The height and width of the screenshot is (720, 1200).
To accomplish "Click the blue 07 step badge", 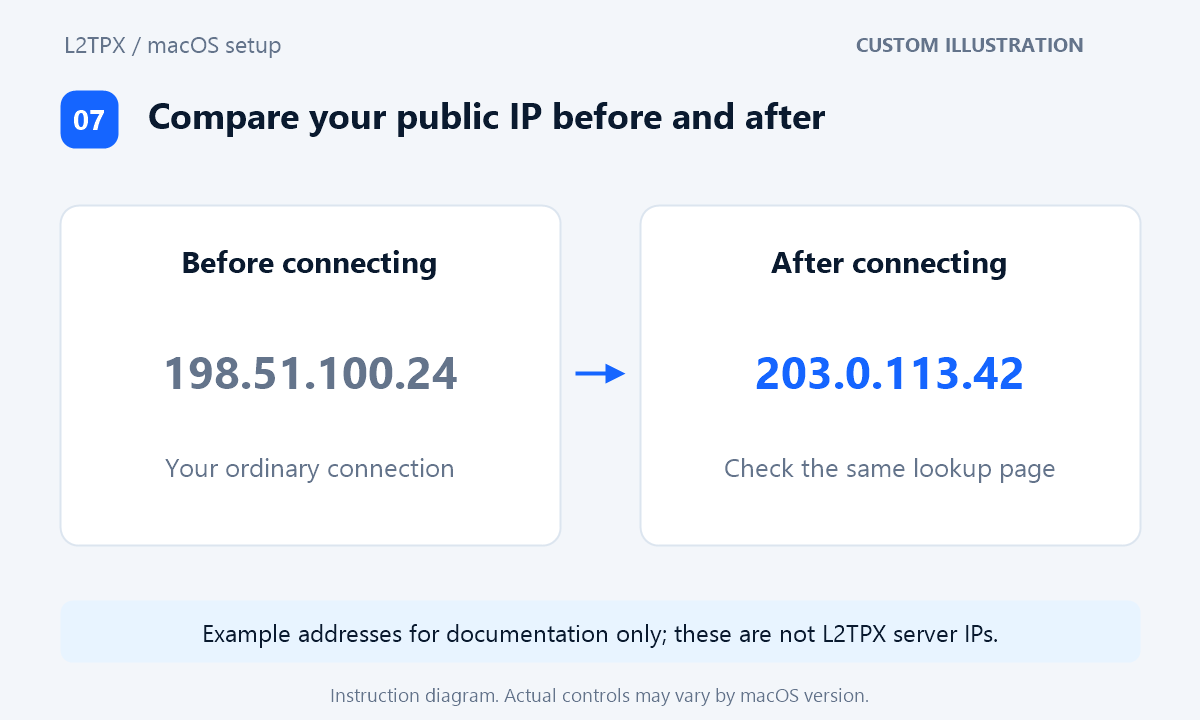I will 89,119.
